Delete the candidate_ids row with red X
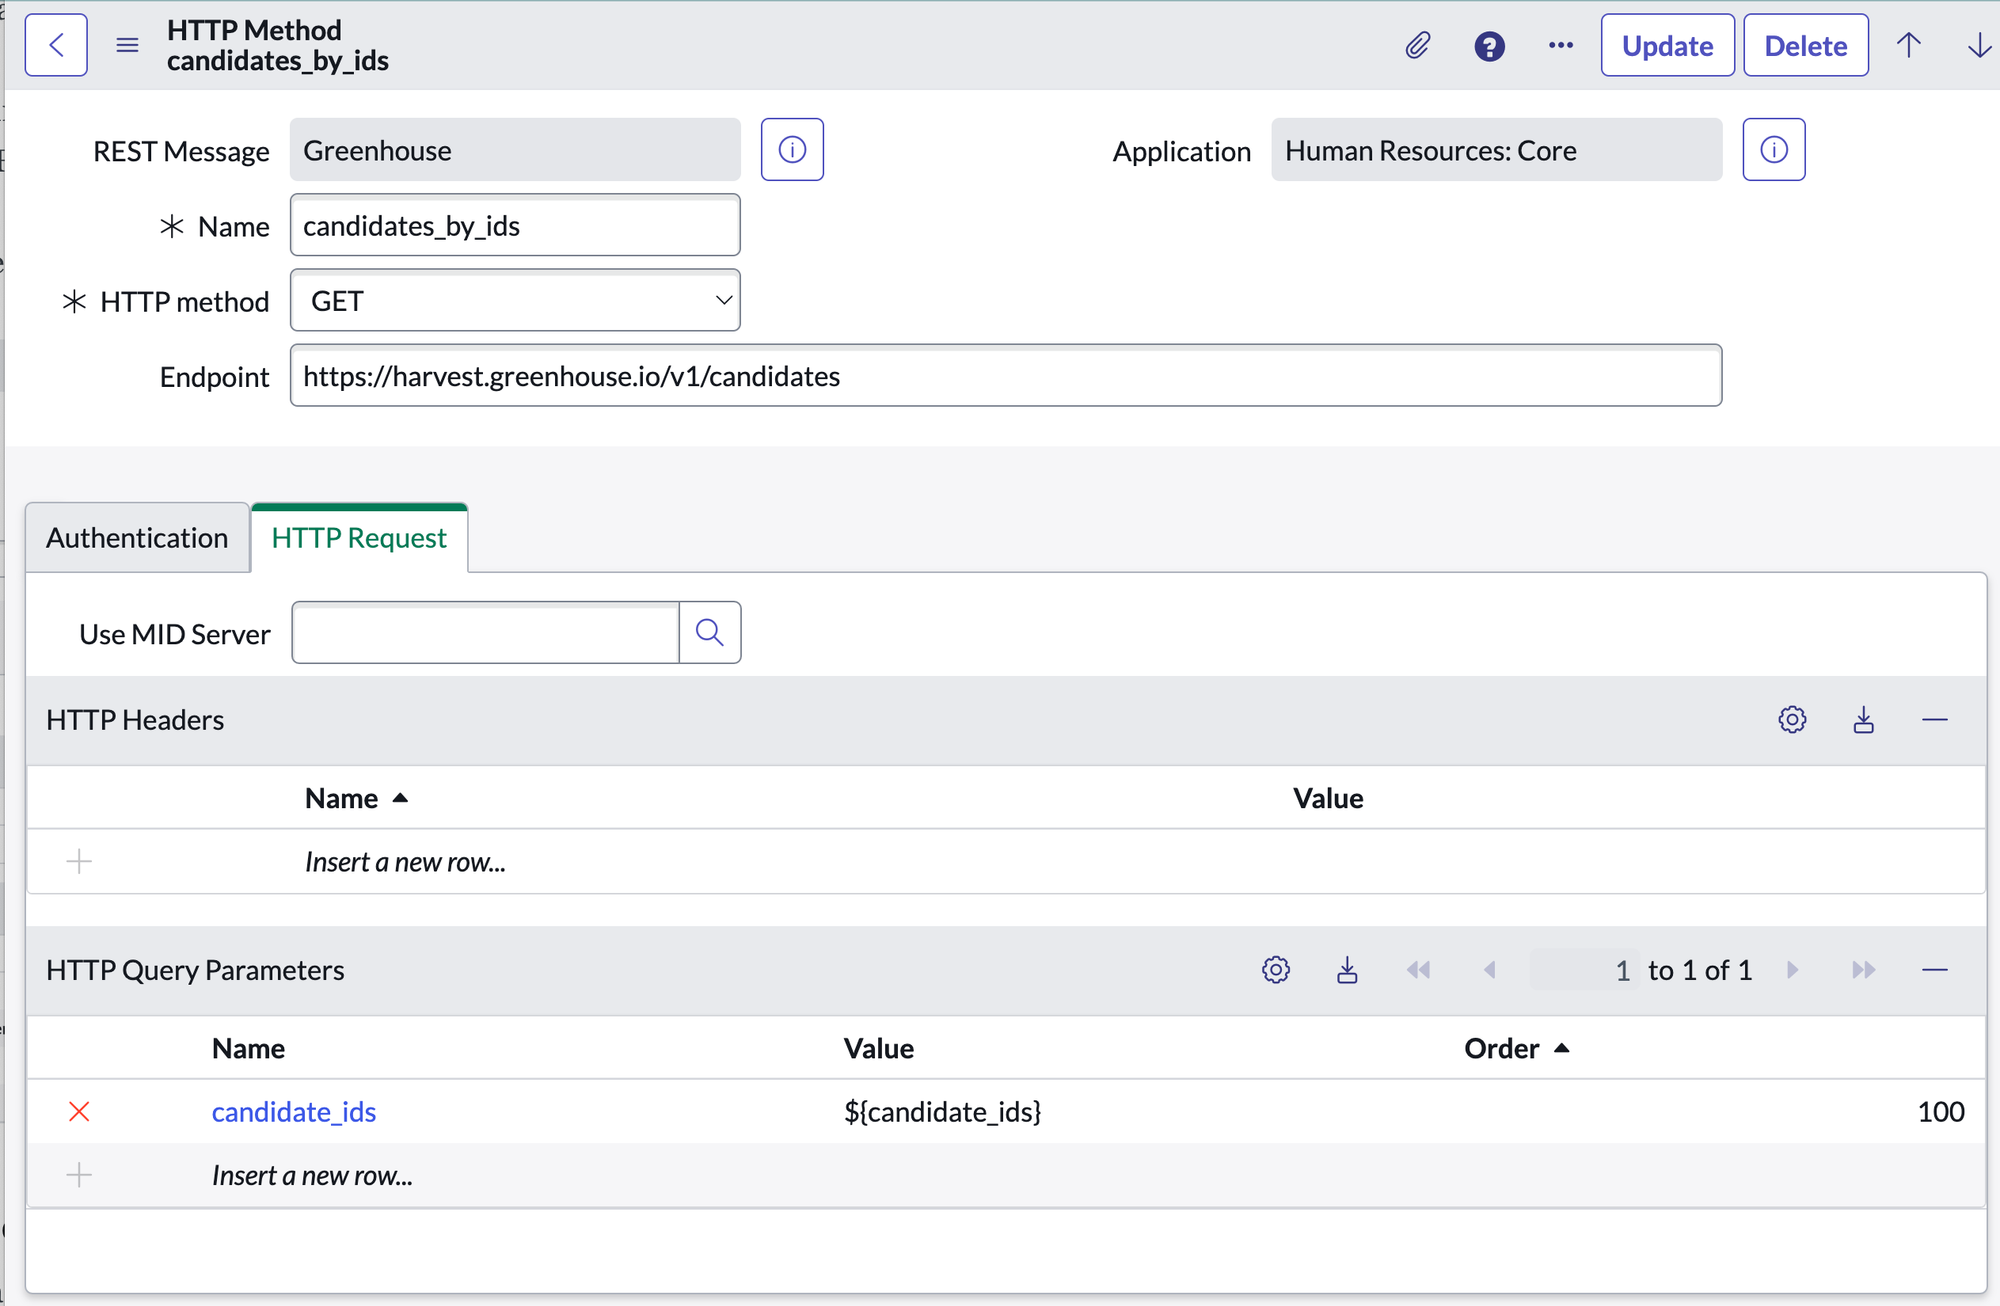 (x=79, y=1111)
